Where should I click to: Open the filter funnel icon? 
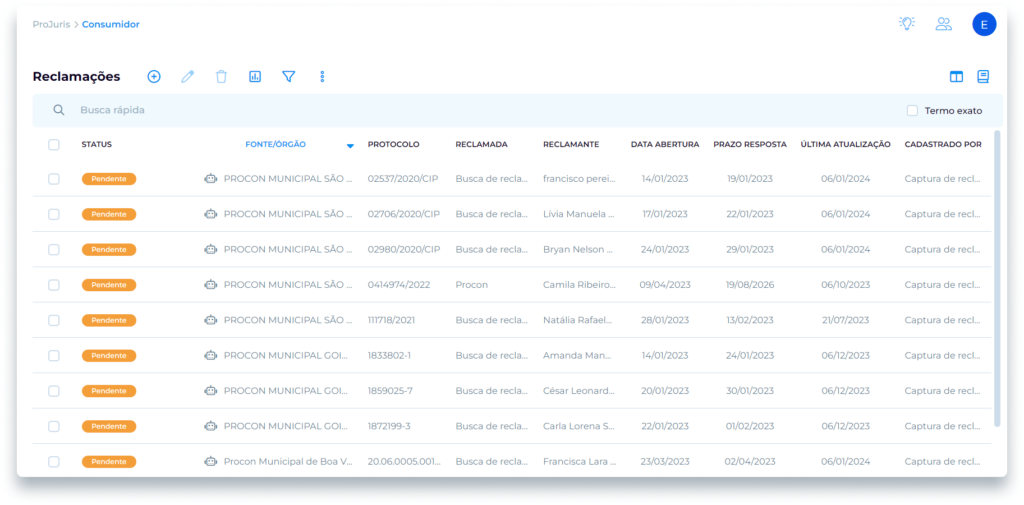pyautogui.click(x=288, y=76)
